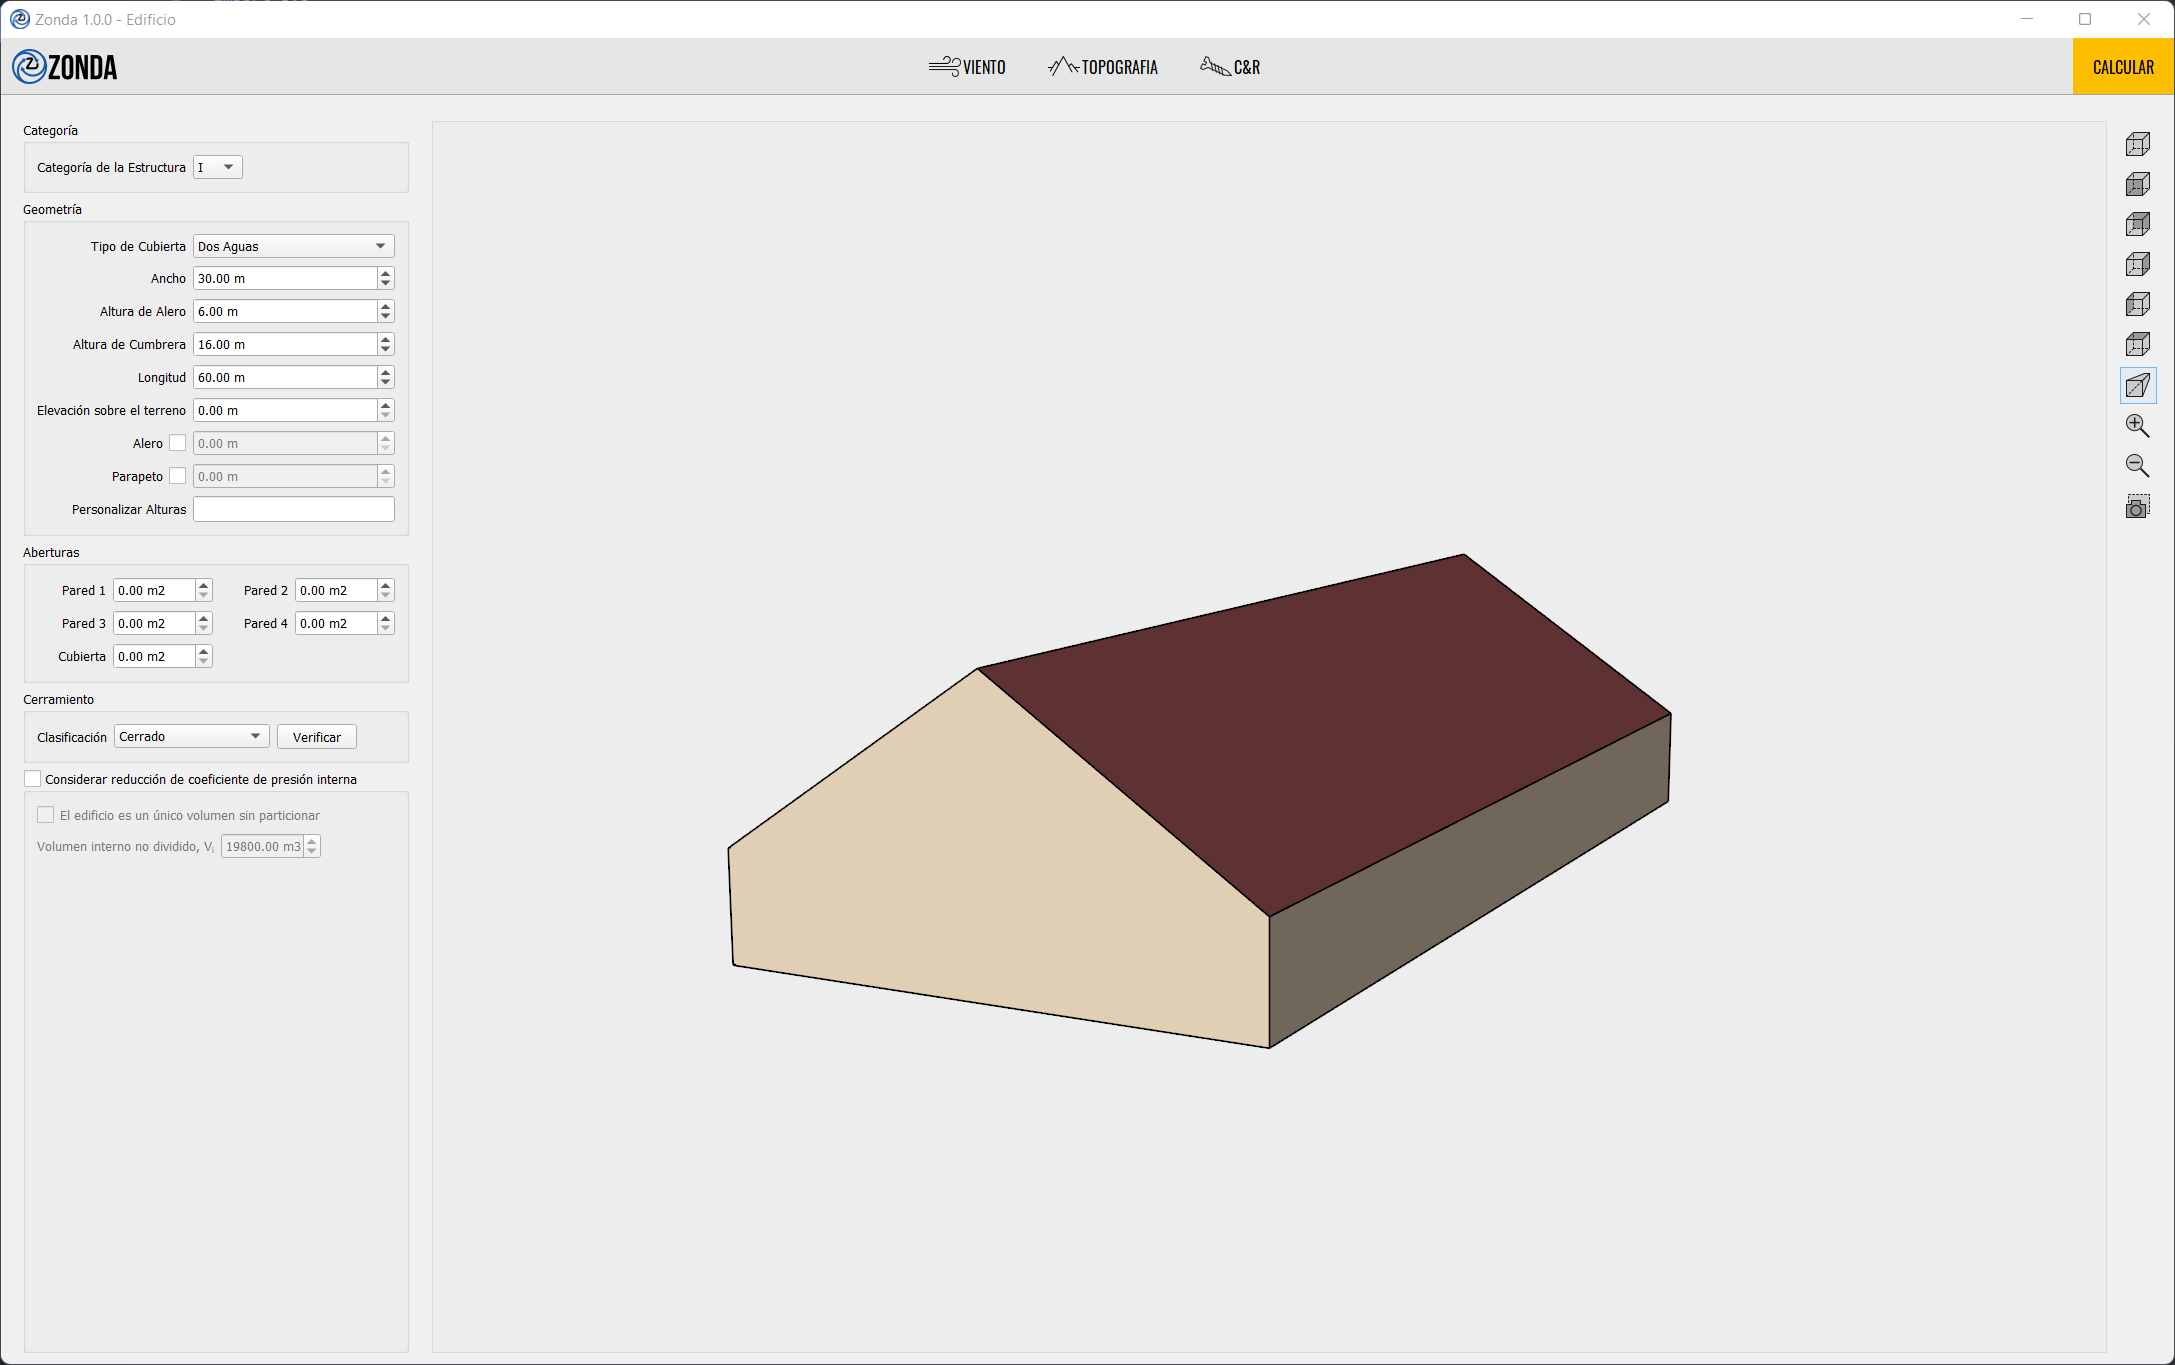This screenshot has width=2175, height=1365.
Task: Check Considerar reducción de coeficiente de presión interna
Action: pyautogui.click(x=33, y=779)
